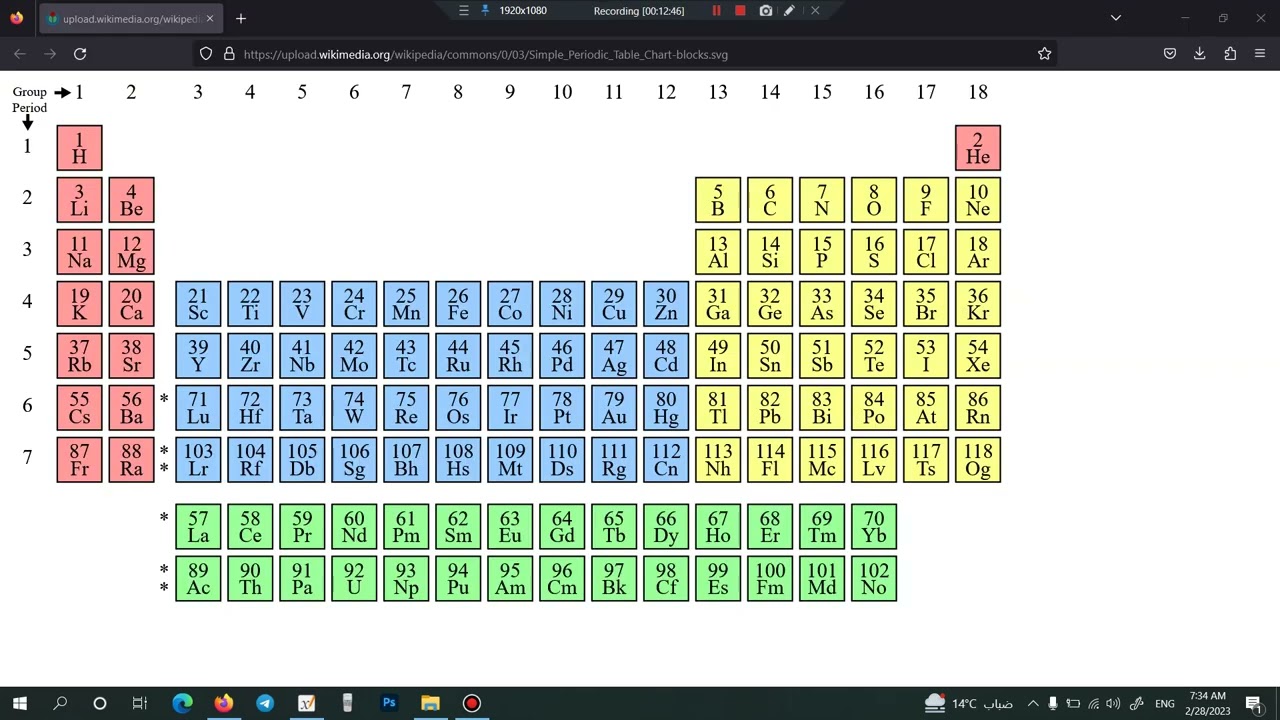Click the group 18 column header
Image resolution: width=1280 pixels, height=720 pixels.
point(978,92)
